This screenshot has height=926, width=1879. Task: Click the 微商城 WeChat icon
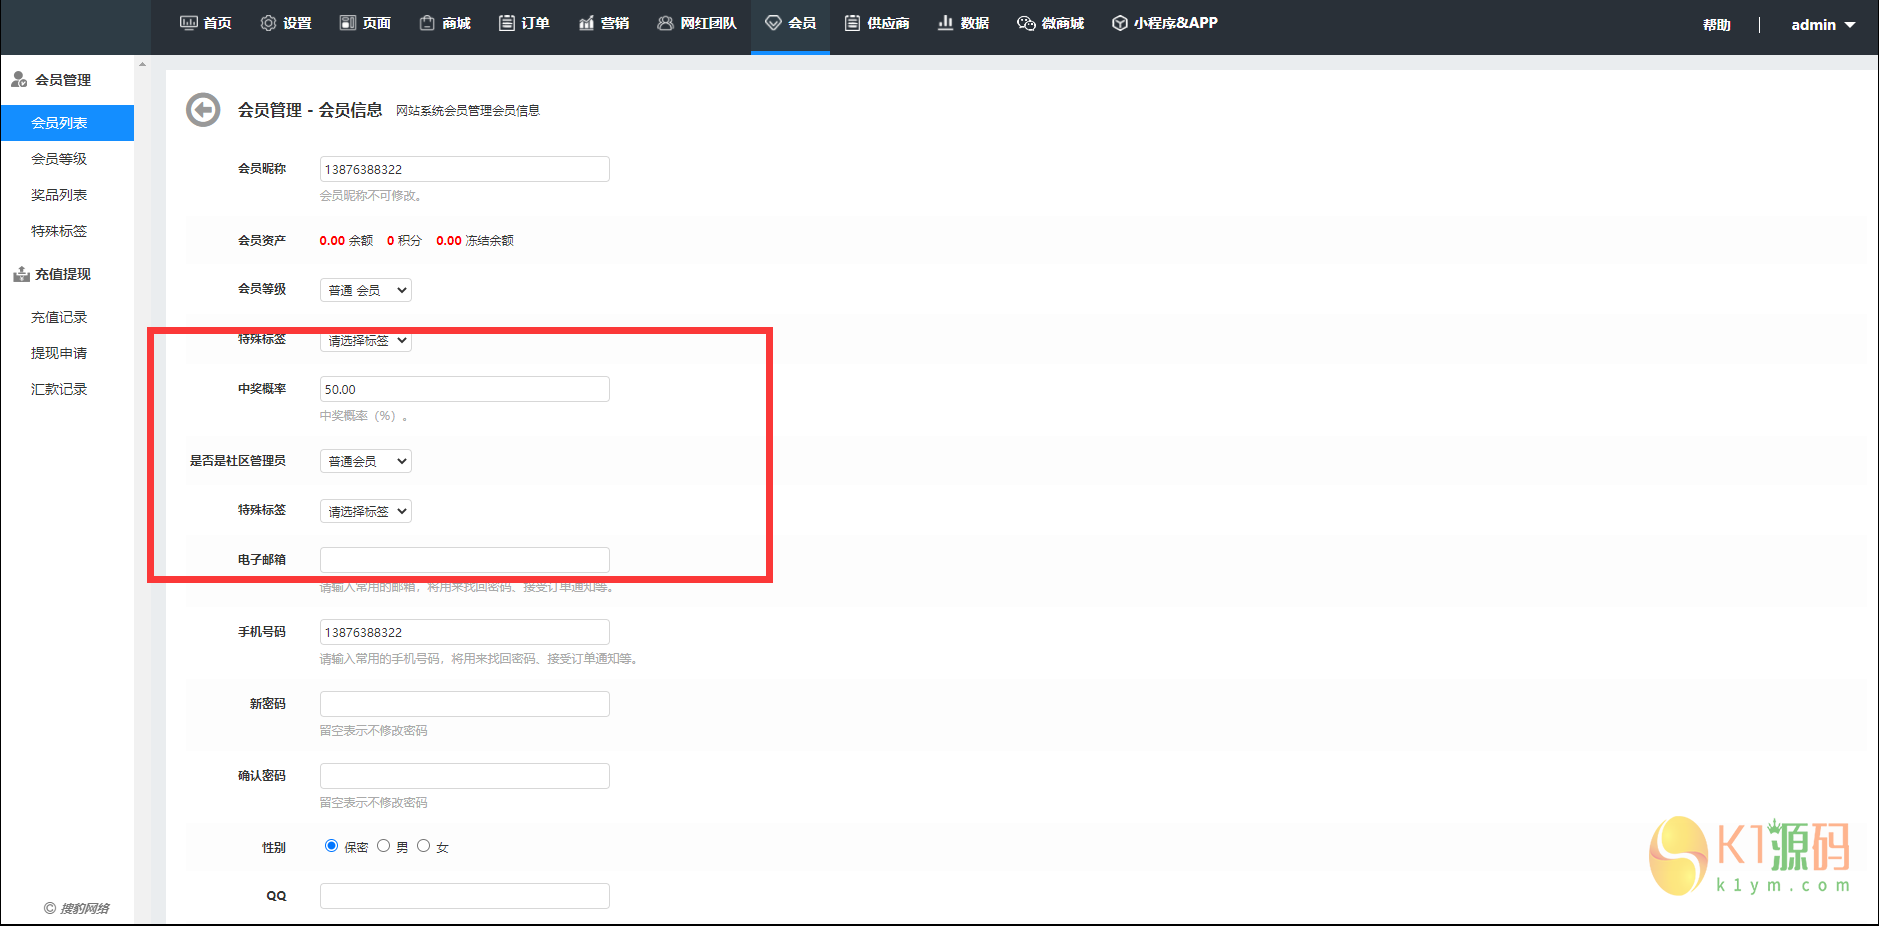(1026, 23)
